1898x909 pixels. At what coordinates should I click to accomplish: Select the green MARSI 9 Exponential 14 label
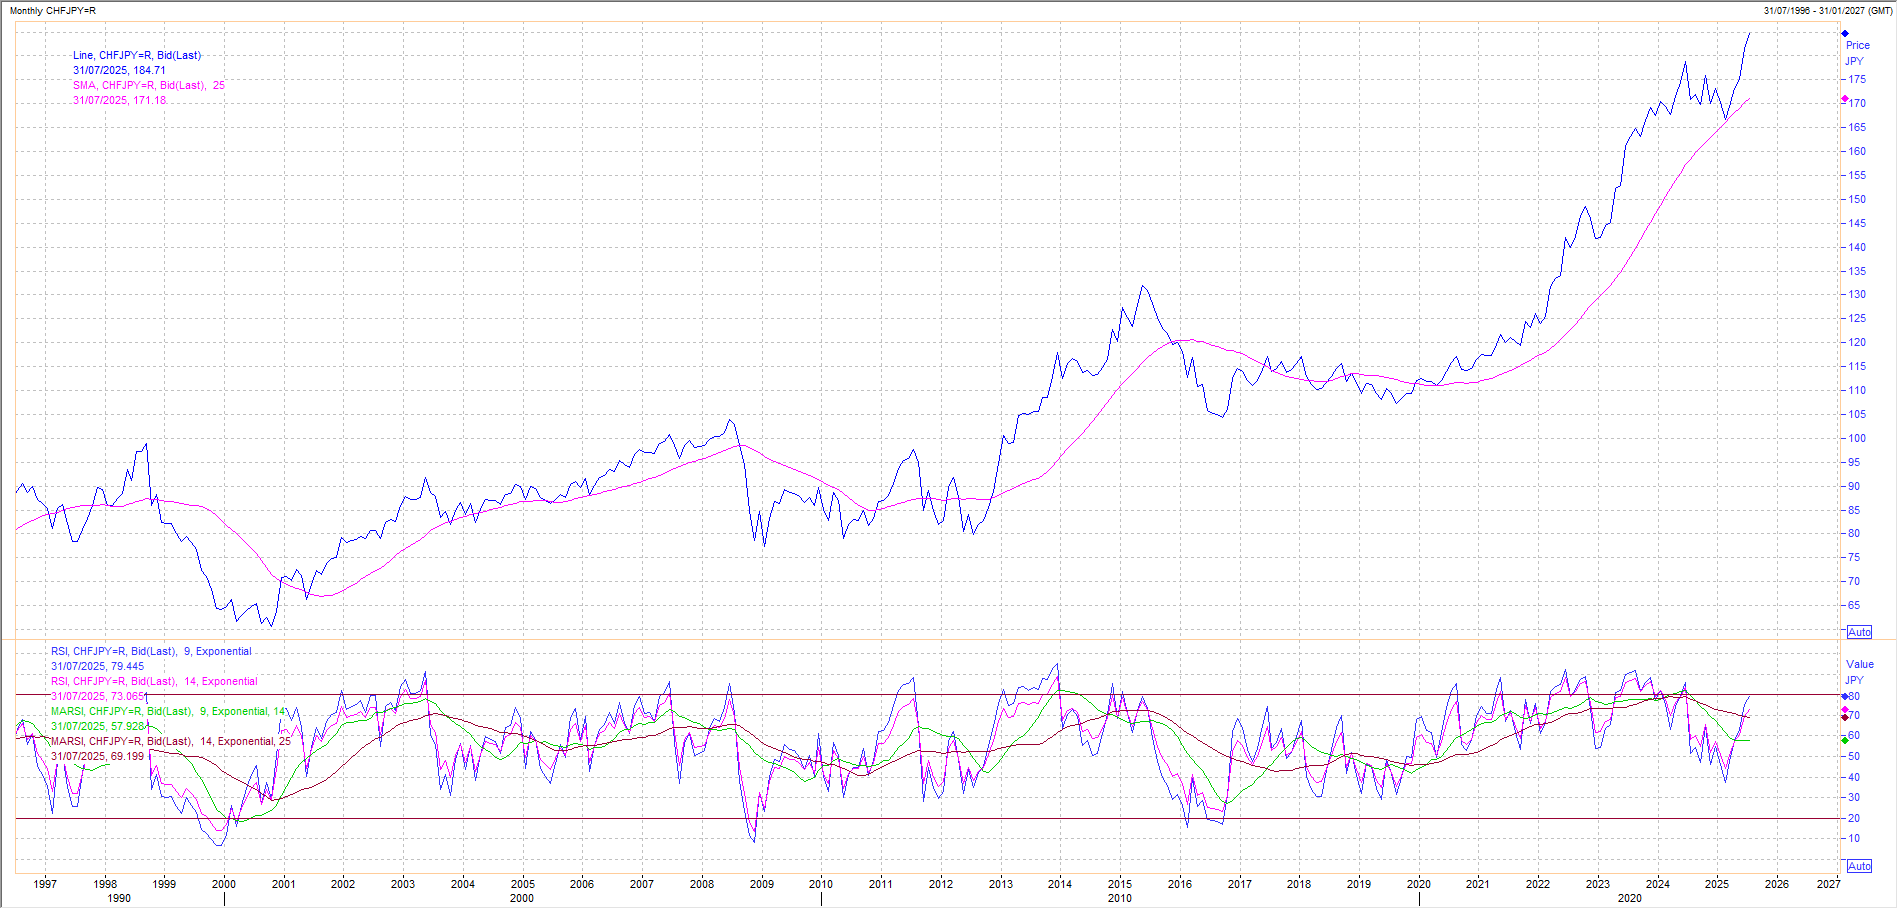(168, 712)
